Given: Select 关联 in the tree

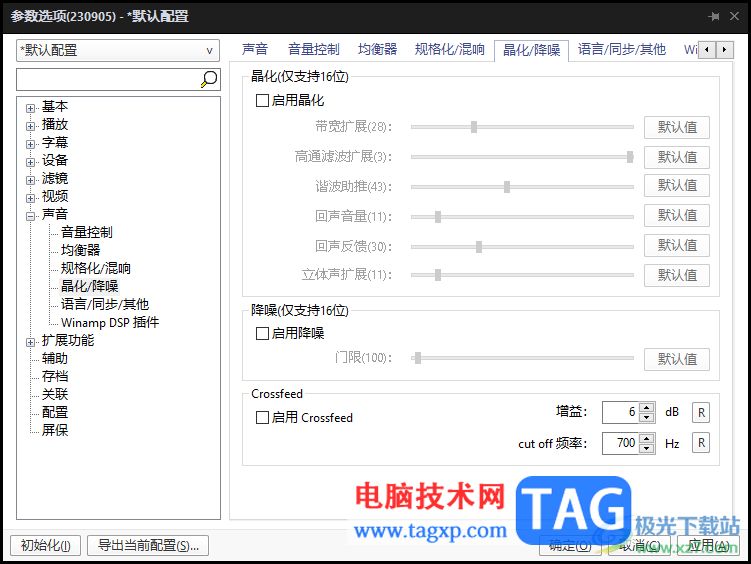Looking at the screenshot, I should 55,394.
